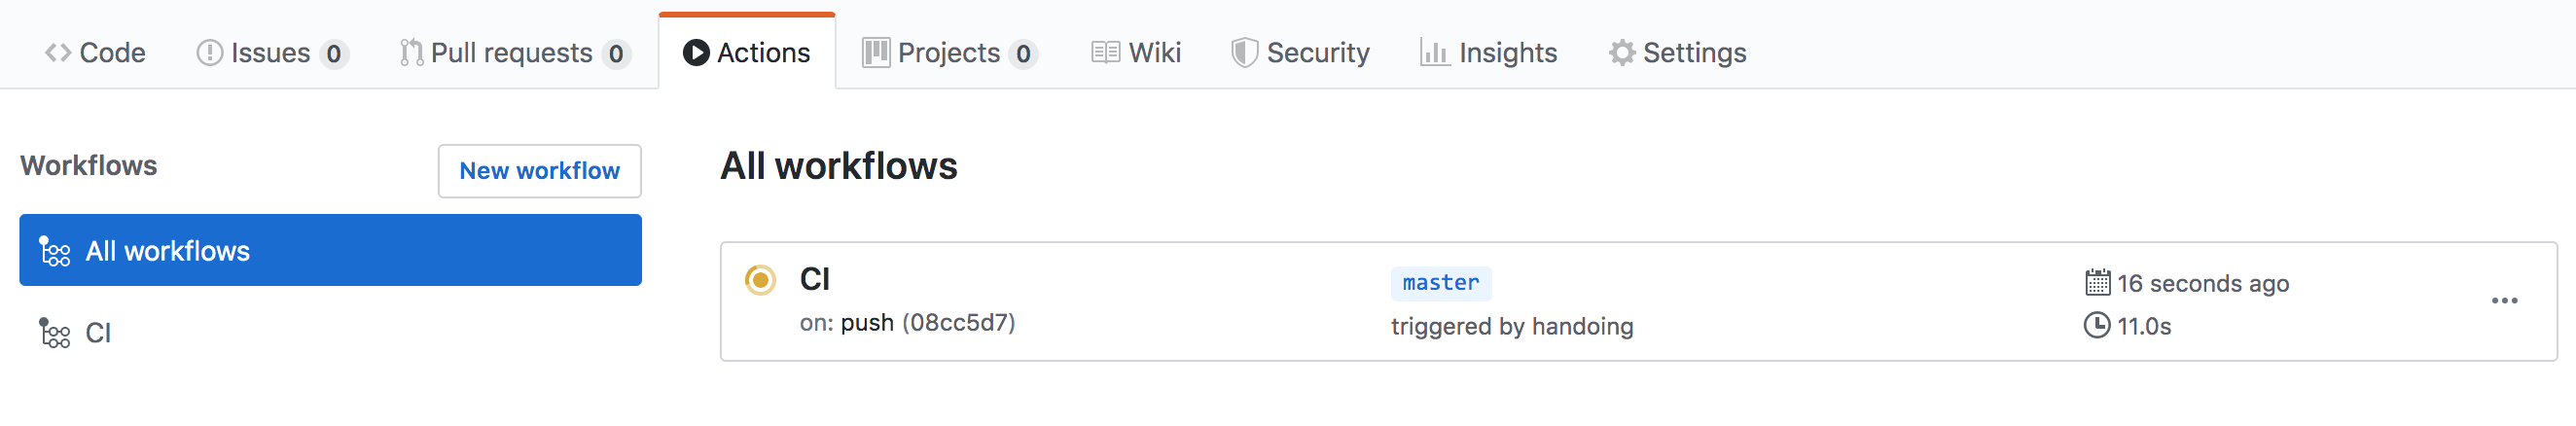Open the three-dot menu for CI run

(2504, 300)
